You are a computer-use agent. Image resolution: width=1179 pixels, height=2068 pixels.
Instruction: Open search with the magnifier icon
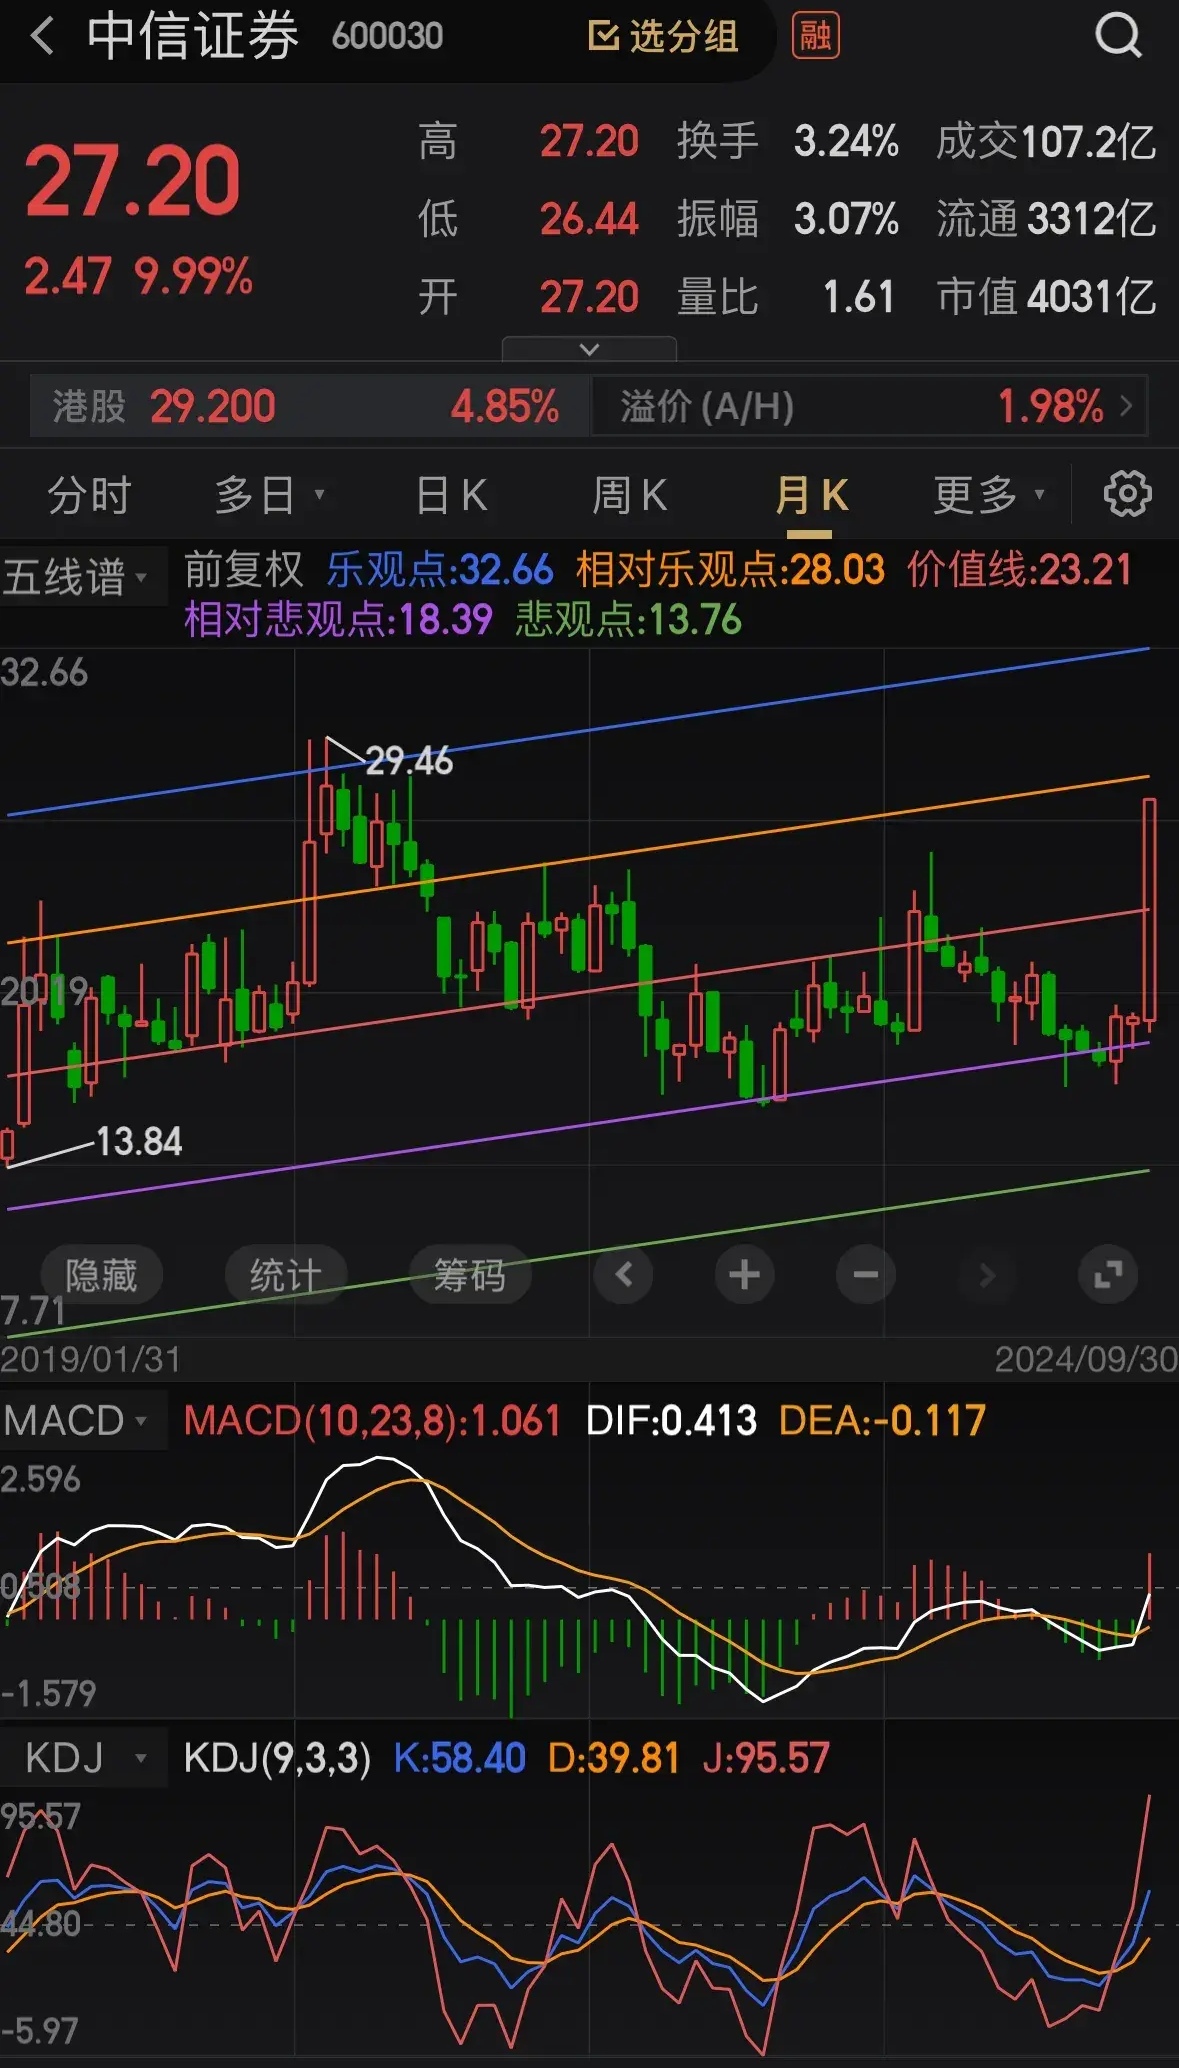click(1117, 37)
